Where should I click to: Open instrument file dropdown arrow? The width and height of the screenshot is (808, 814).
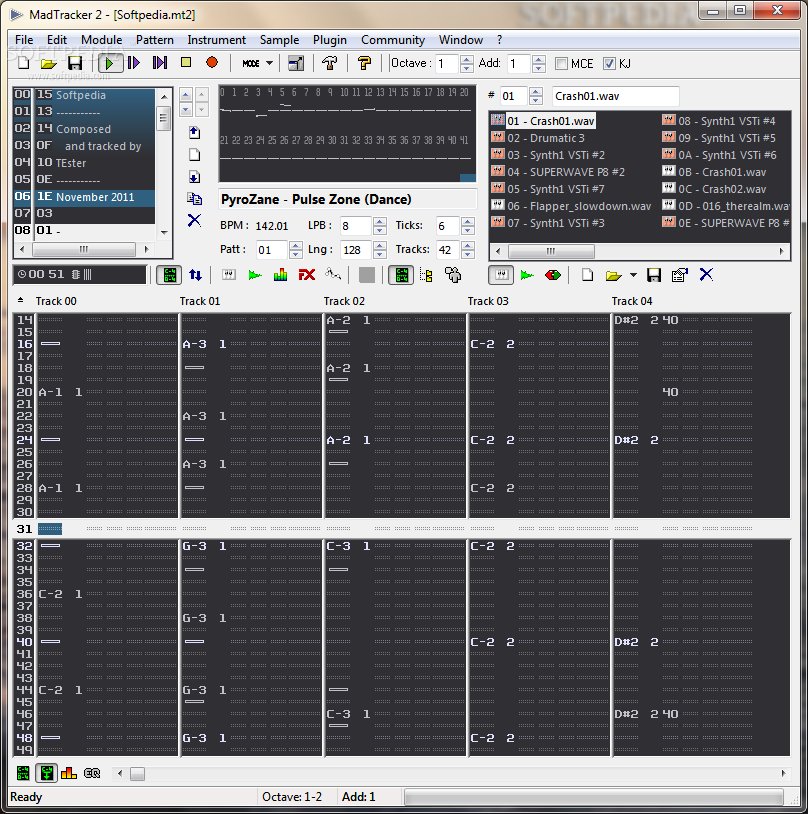[x=633, y=275]
